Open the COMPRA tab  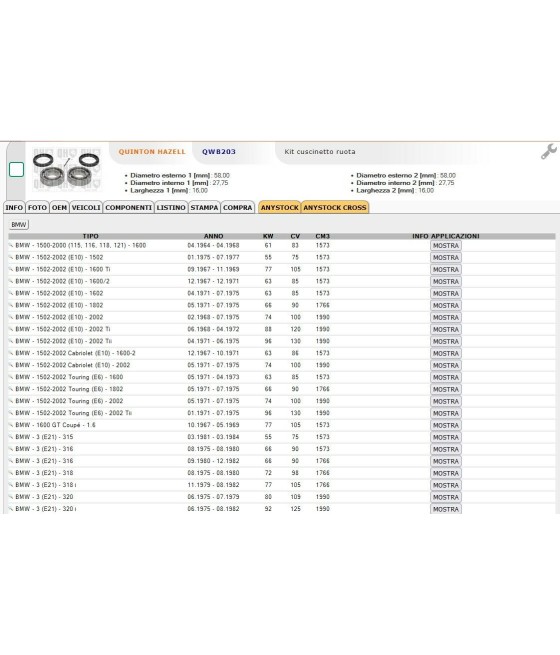tap(238, 208)
